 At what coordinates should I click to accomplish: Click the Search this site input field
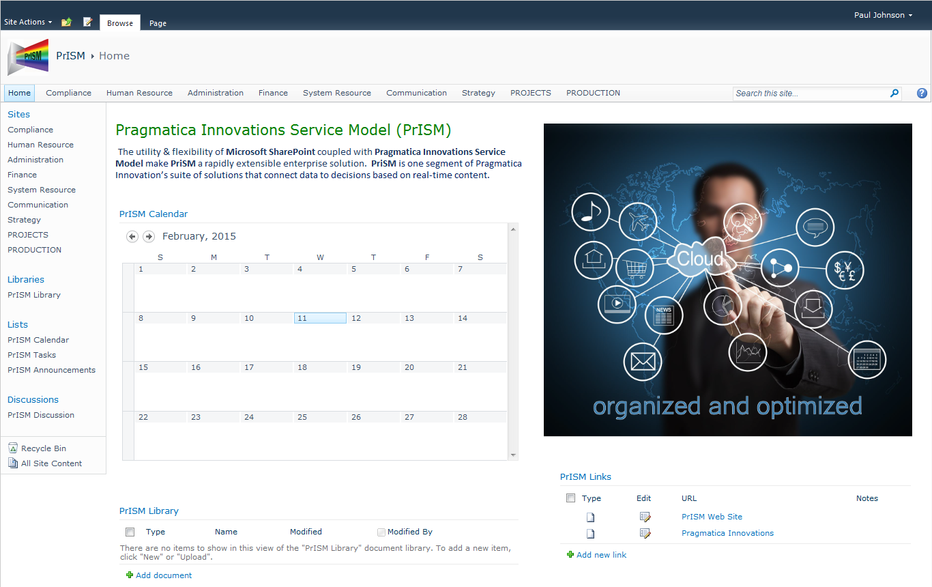point(811,93)
